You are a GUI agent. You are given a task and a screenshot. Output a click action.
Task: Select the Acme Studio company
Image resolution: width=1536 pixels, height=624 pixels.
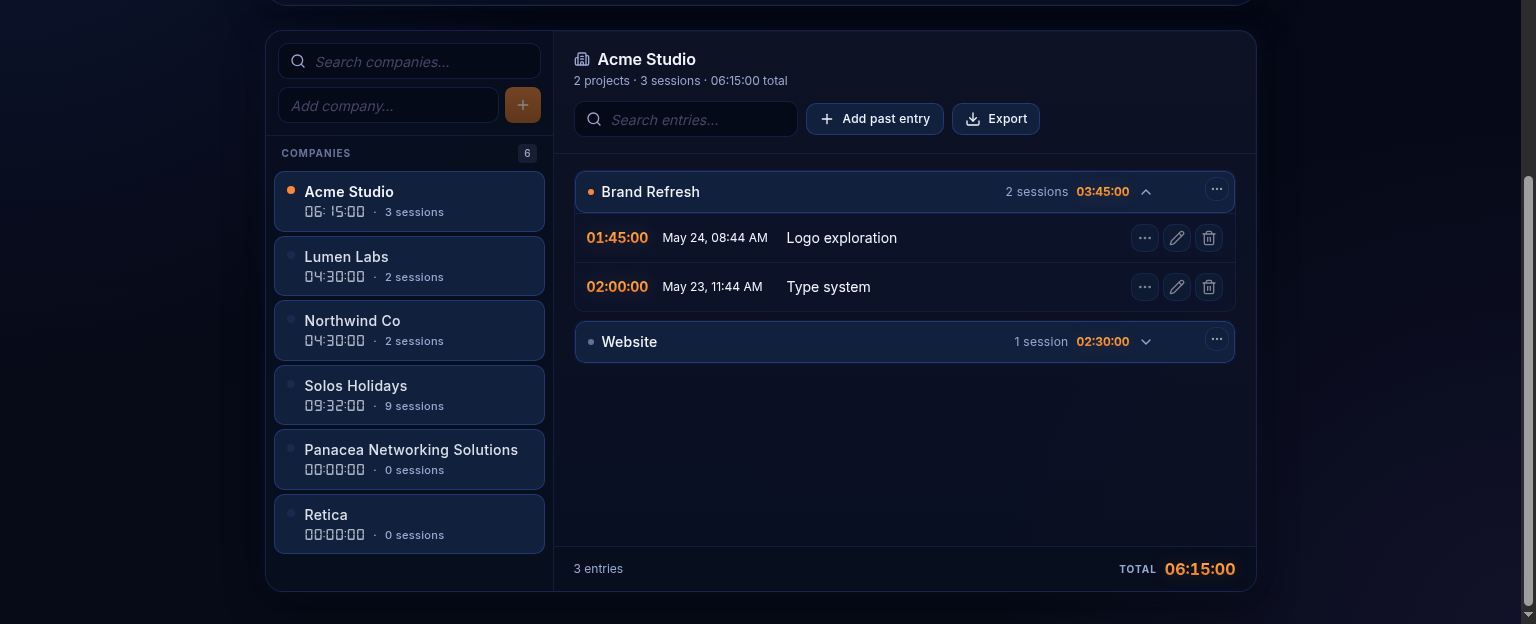click(x=409, y=201)
